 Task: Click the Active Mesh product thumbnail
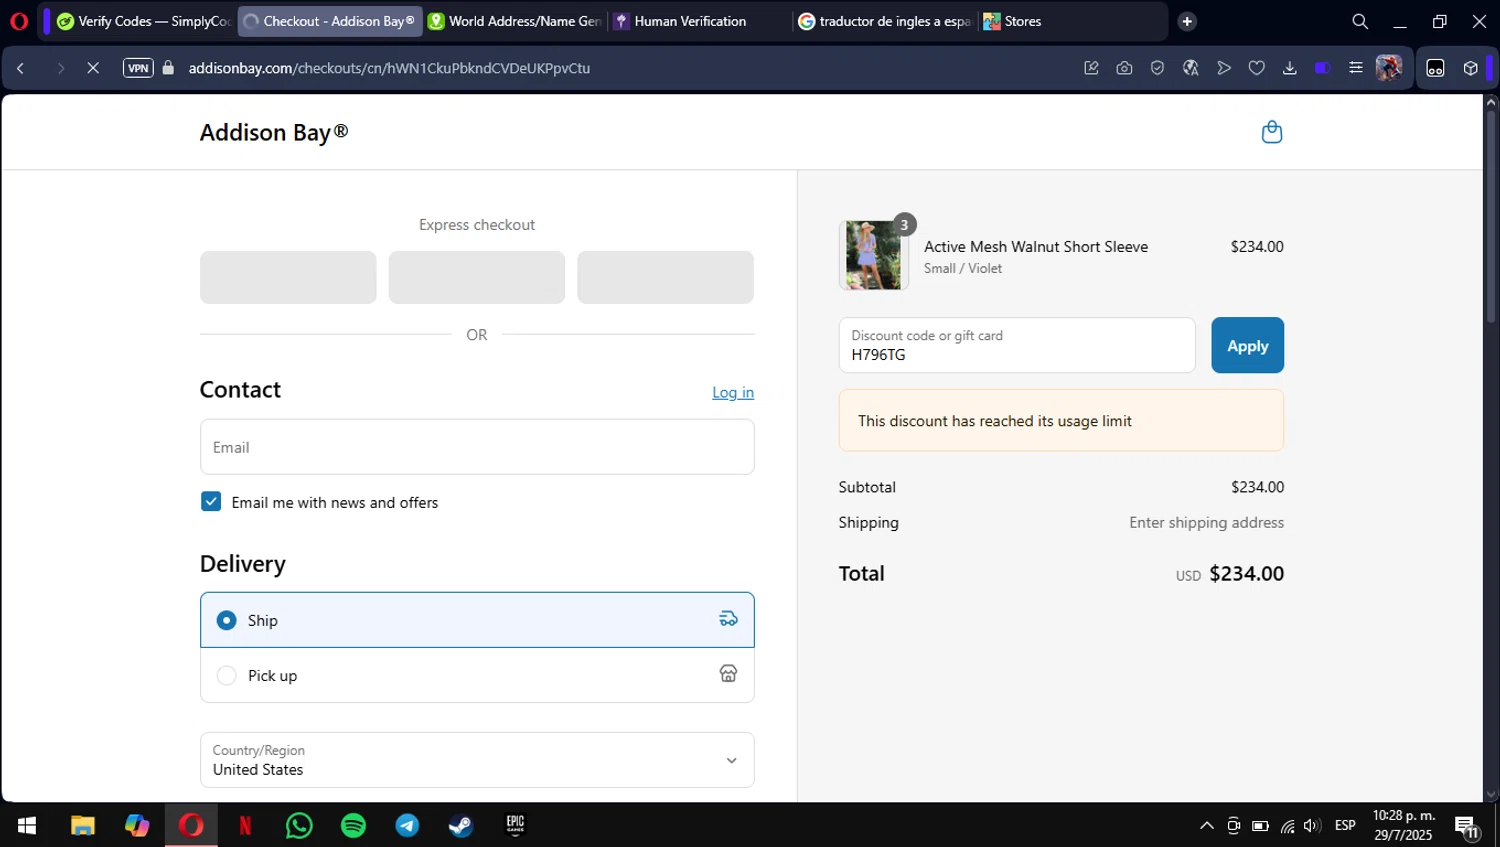point(873,255)
